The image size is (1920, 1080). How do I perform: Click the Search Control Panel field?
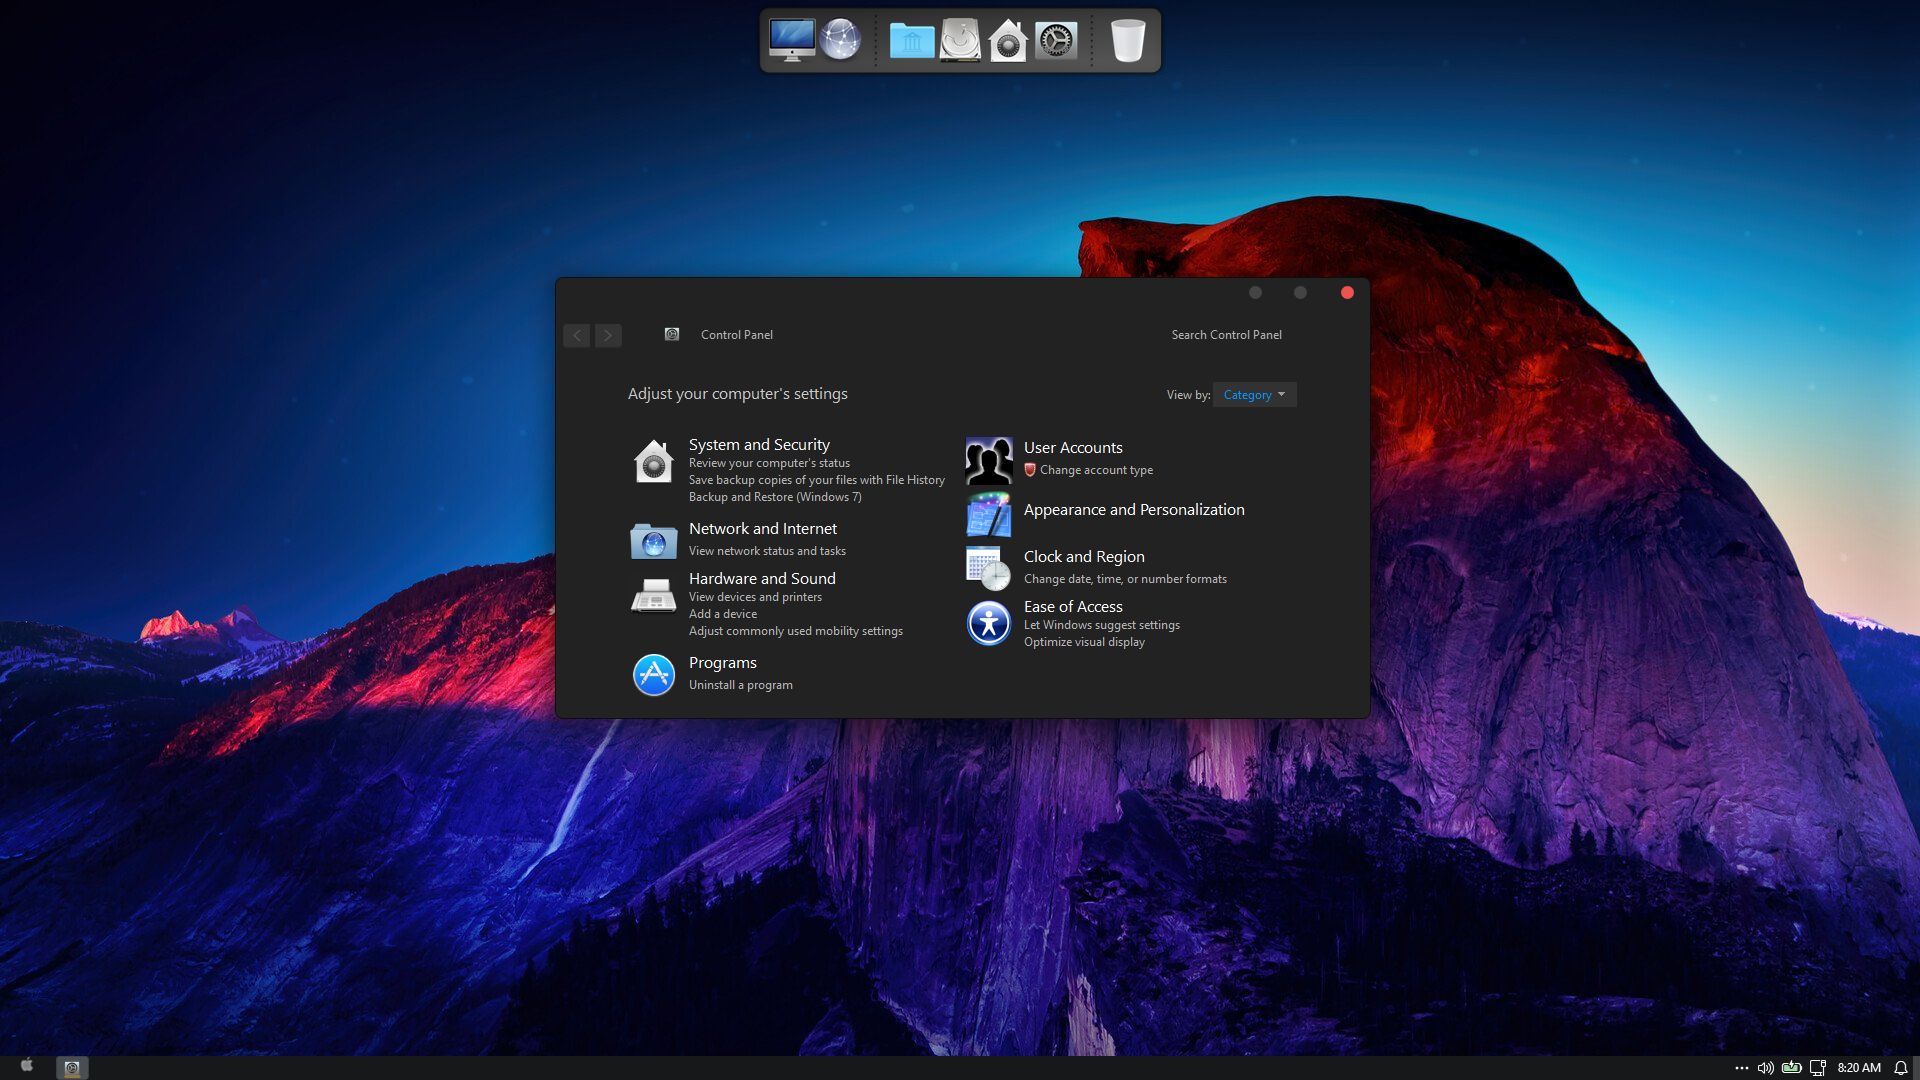point(1226,335)
